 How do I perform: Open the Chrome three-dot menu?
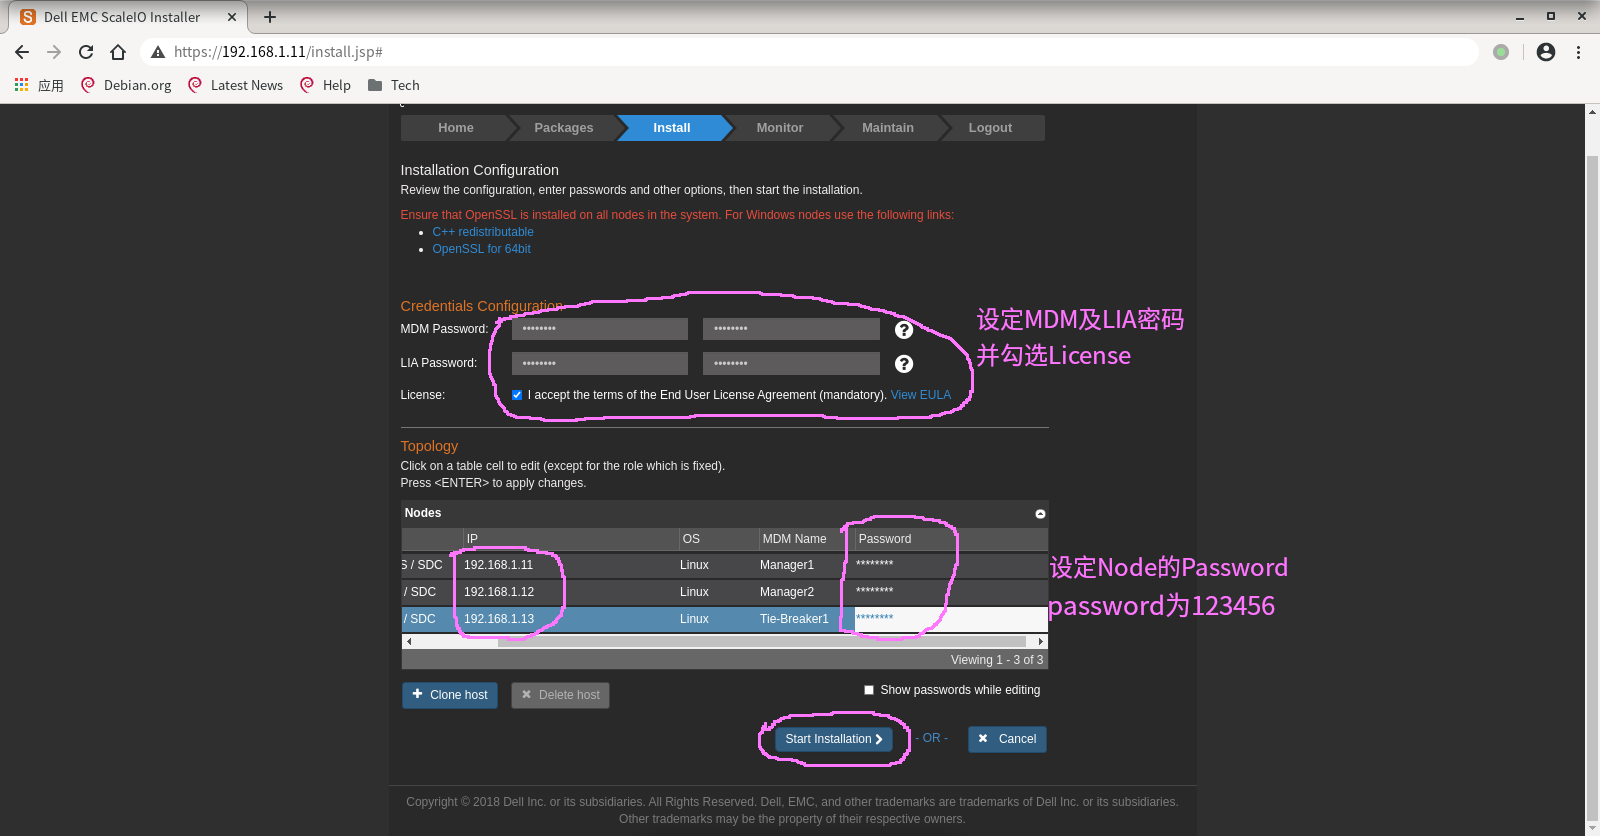1579,52
